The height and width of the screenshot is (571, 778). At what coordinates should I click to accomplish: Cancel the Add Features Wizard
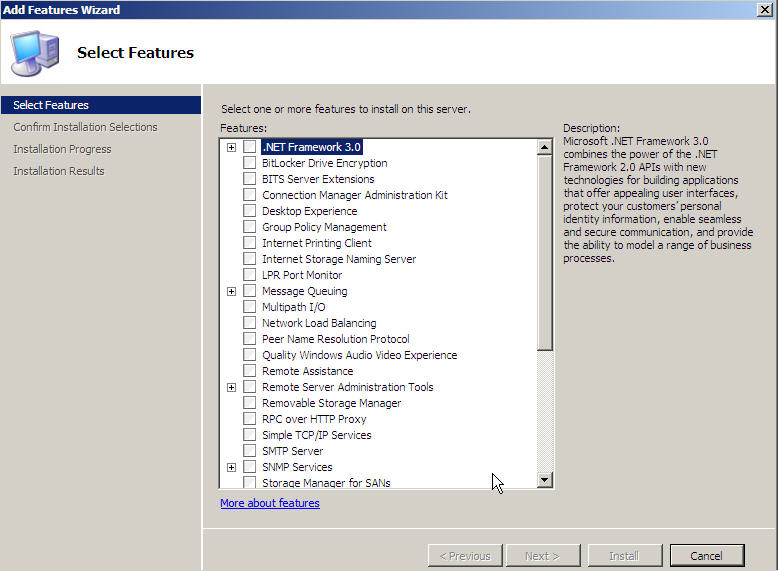pos(707,556)
